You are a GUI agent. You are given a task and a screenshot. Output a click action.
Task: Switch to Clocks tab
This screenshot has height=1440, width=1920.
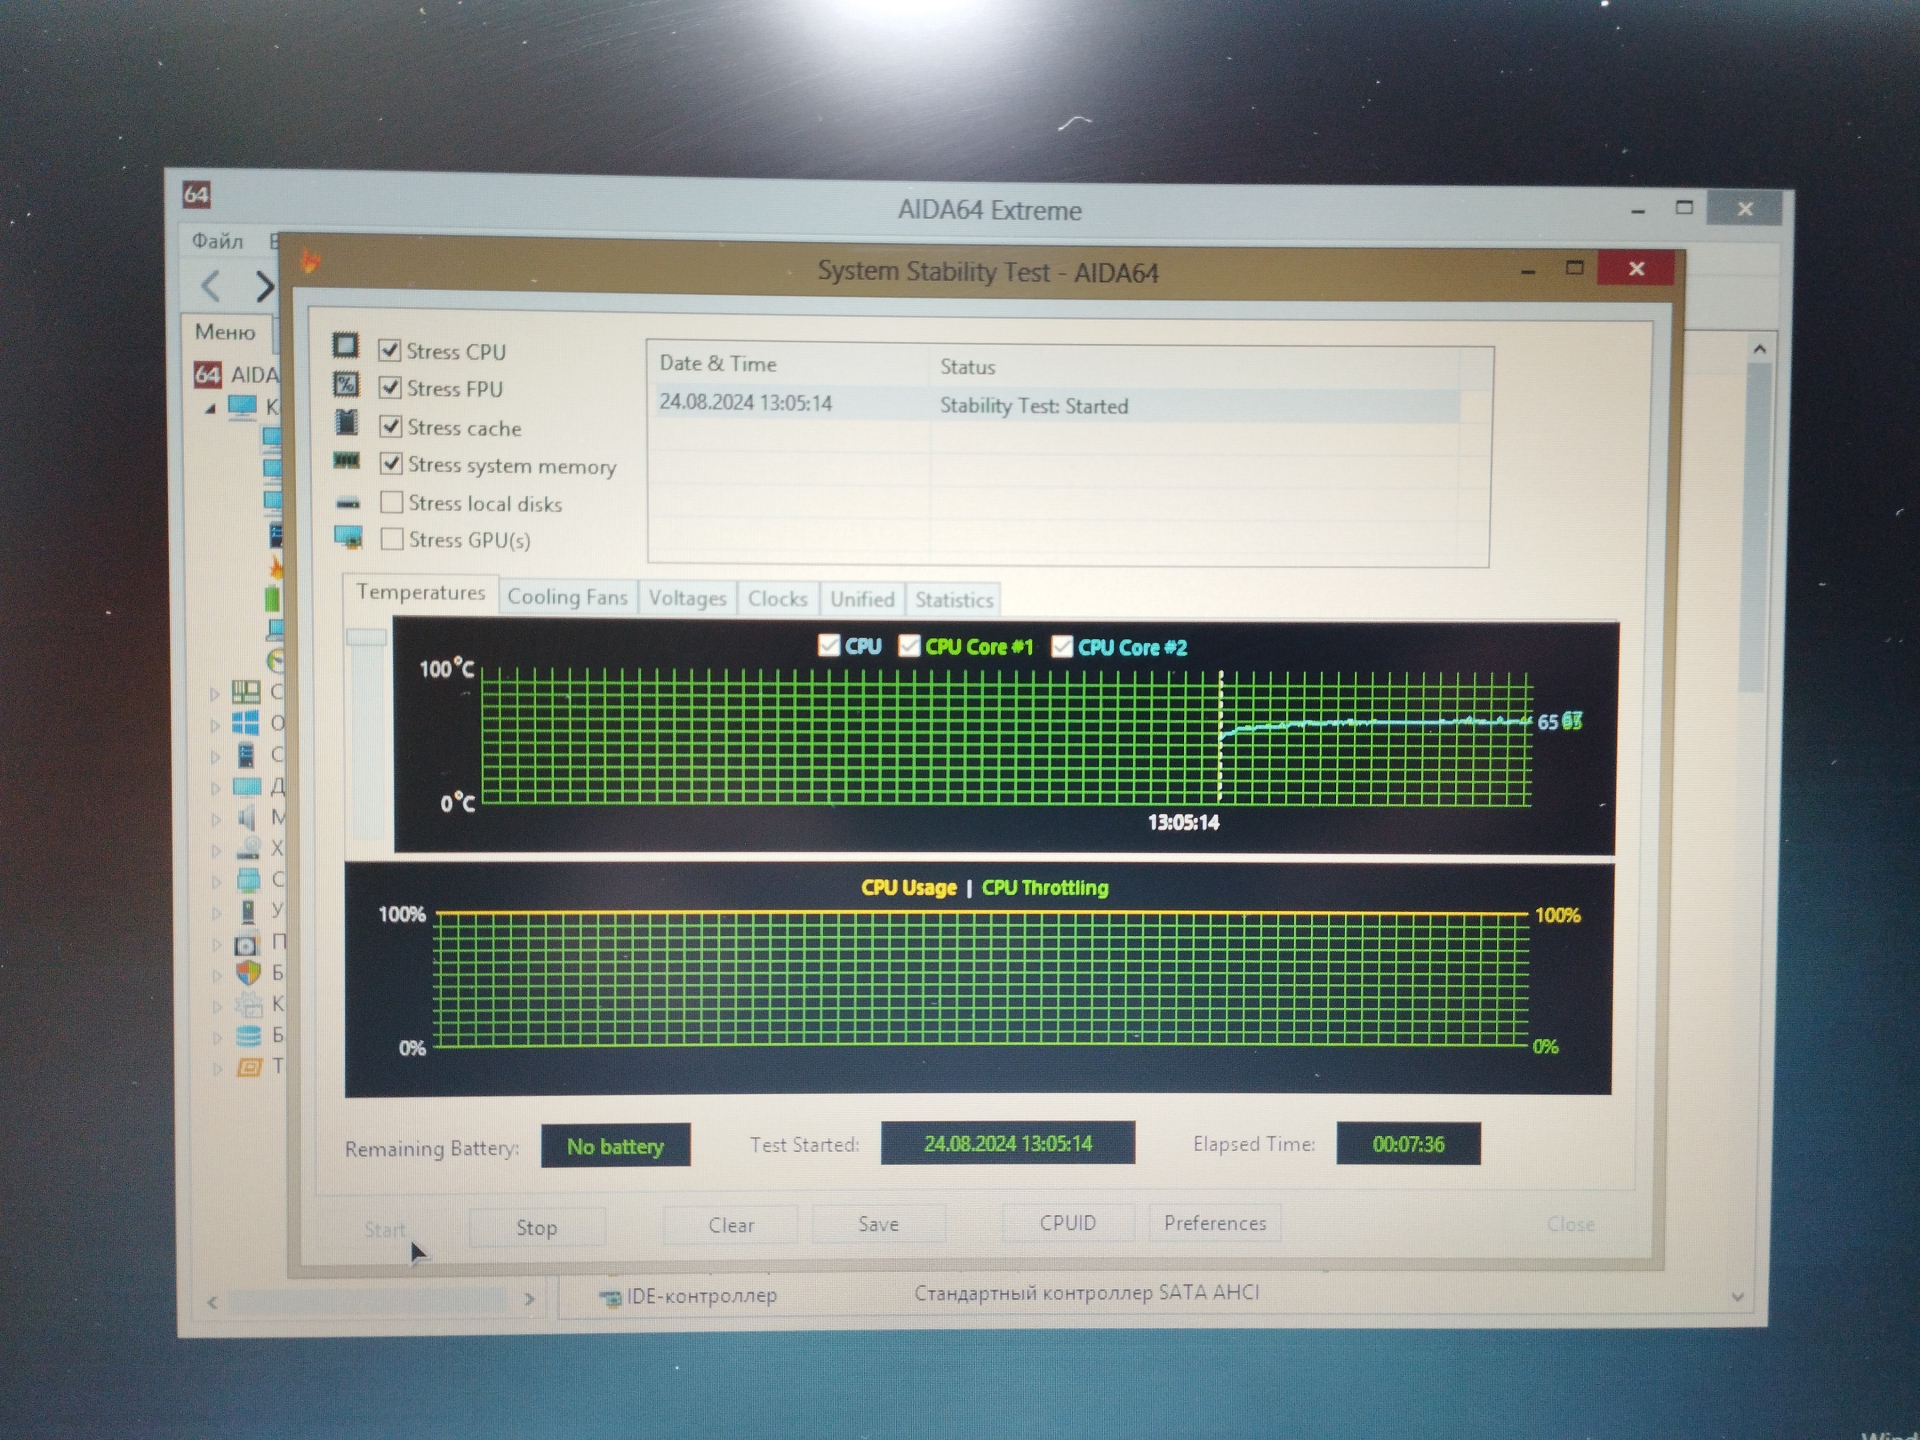point(777,599)
